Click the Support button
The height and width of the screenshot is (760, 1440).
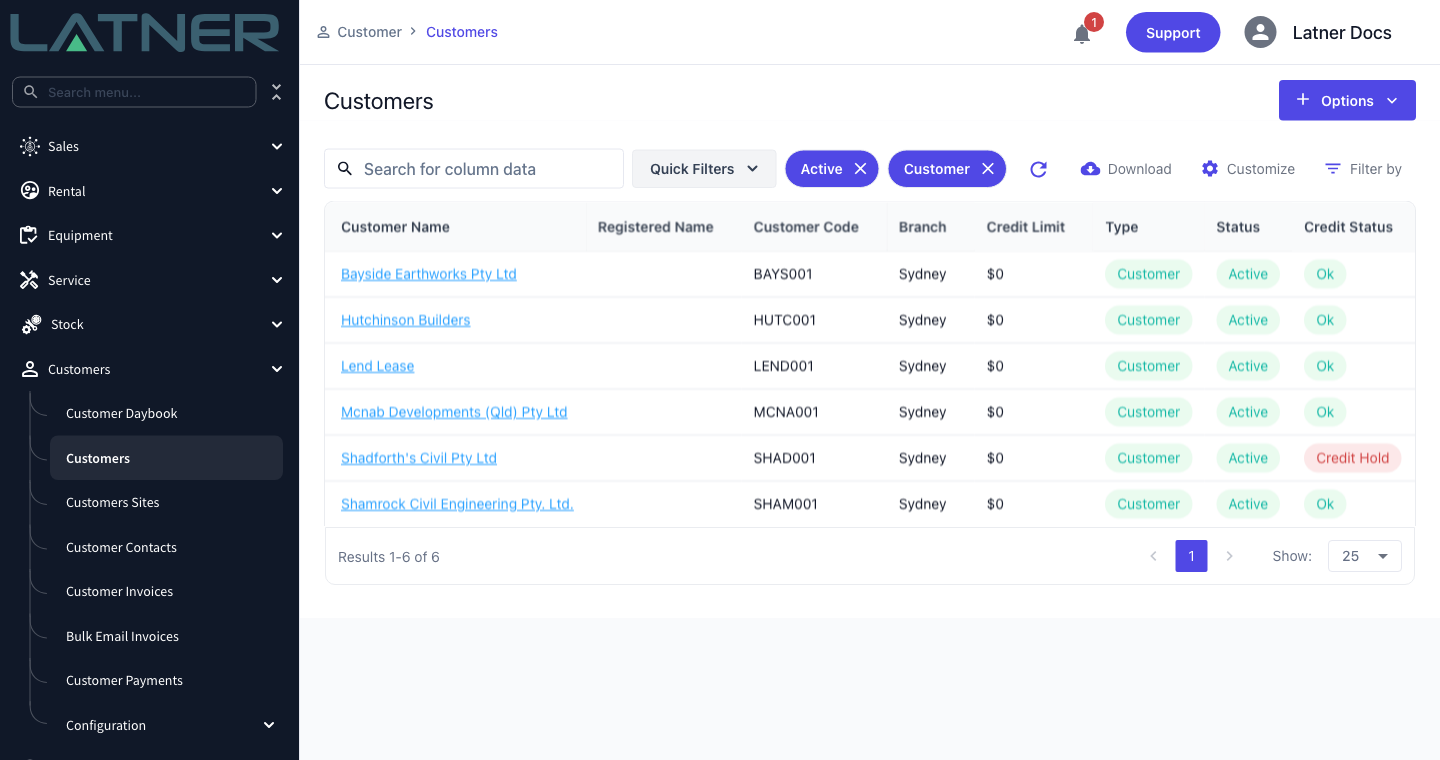1173,32
